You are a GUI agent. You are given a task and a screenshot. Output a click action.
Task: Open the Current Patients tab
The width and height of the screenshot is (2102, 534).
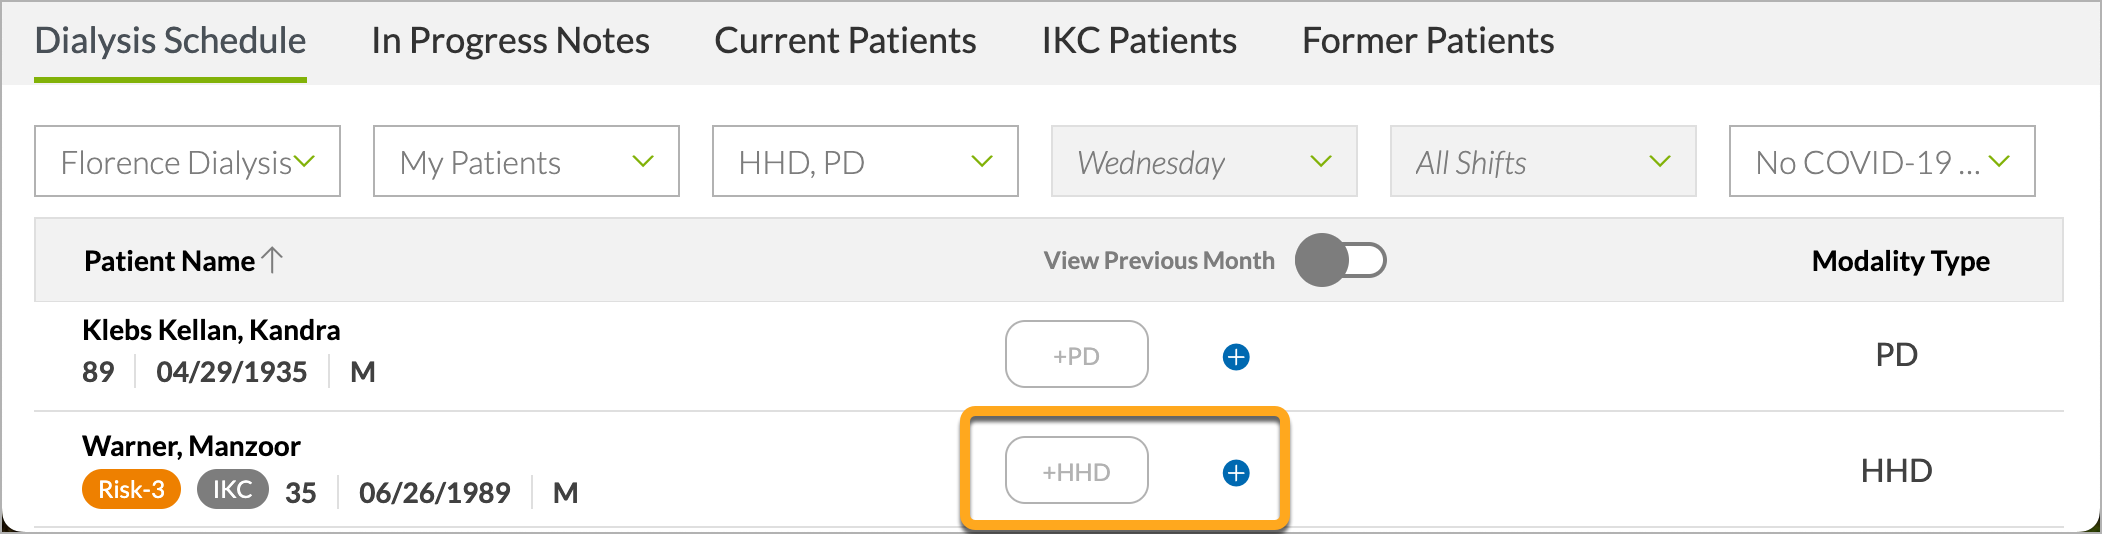tap(845, 41)
